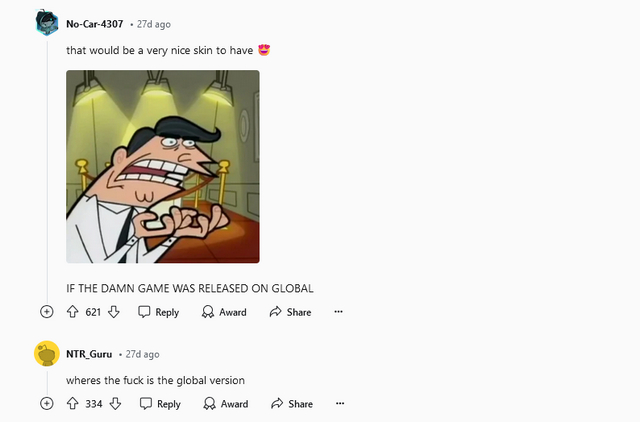
Task: Give an award to NTR_Guru's comment
Action: pos(226,404)
